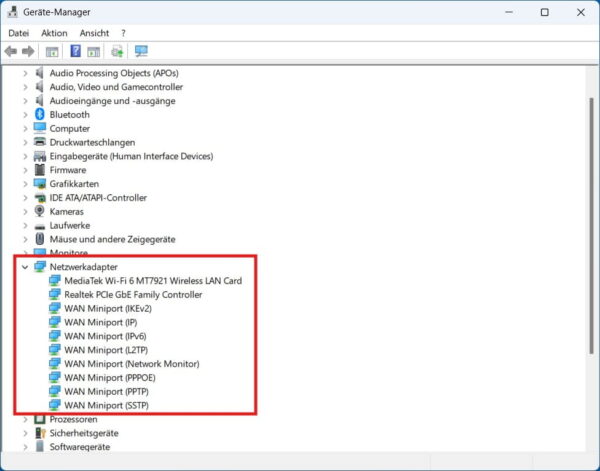600x471 pixels.
Task: Select WAN Miniport (IPv6)
Action: coord(105,336)
